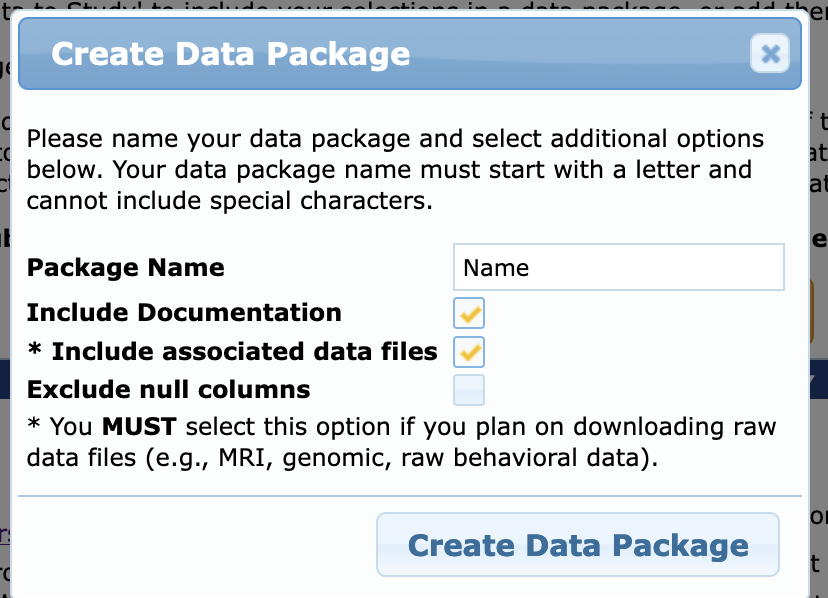Click the Create Data Package button

pyautogui.click(x=578, y=545)
